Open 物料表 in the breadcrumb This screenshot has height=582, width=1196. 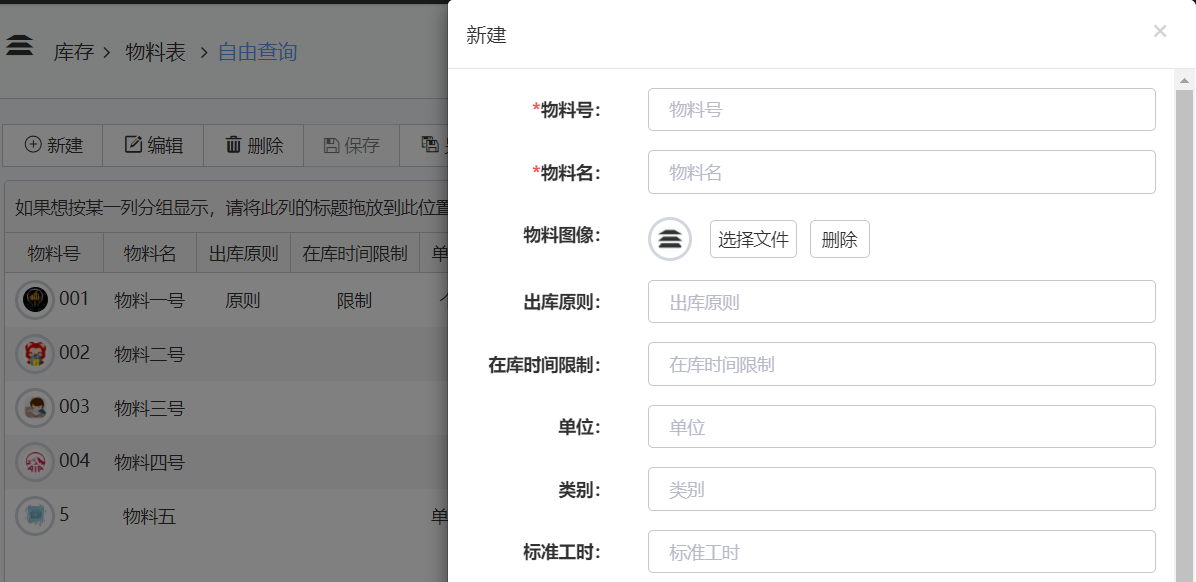point(155,52)
